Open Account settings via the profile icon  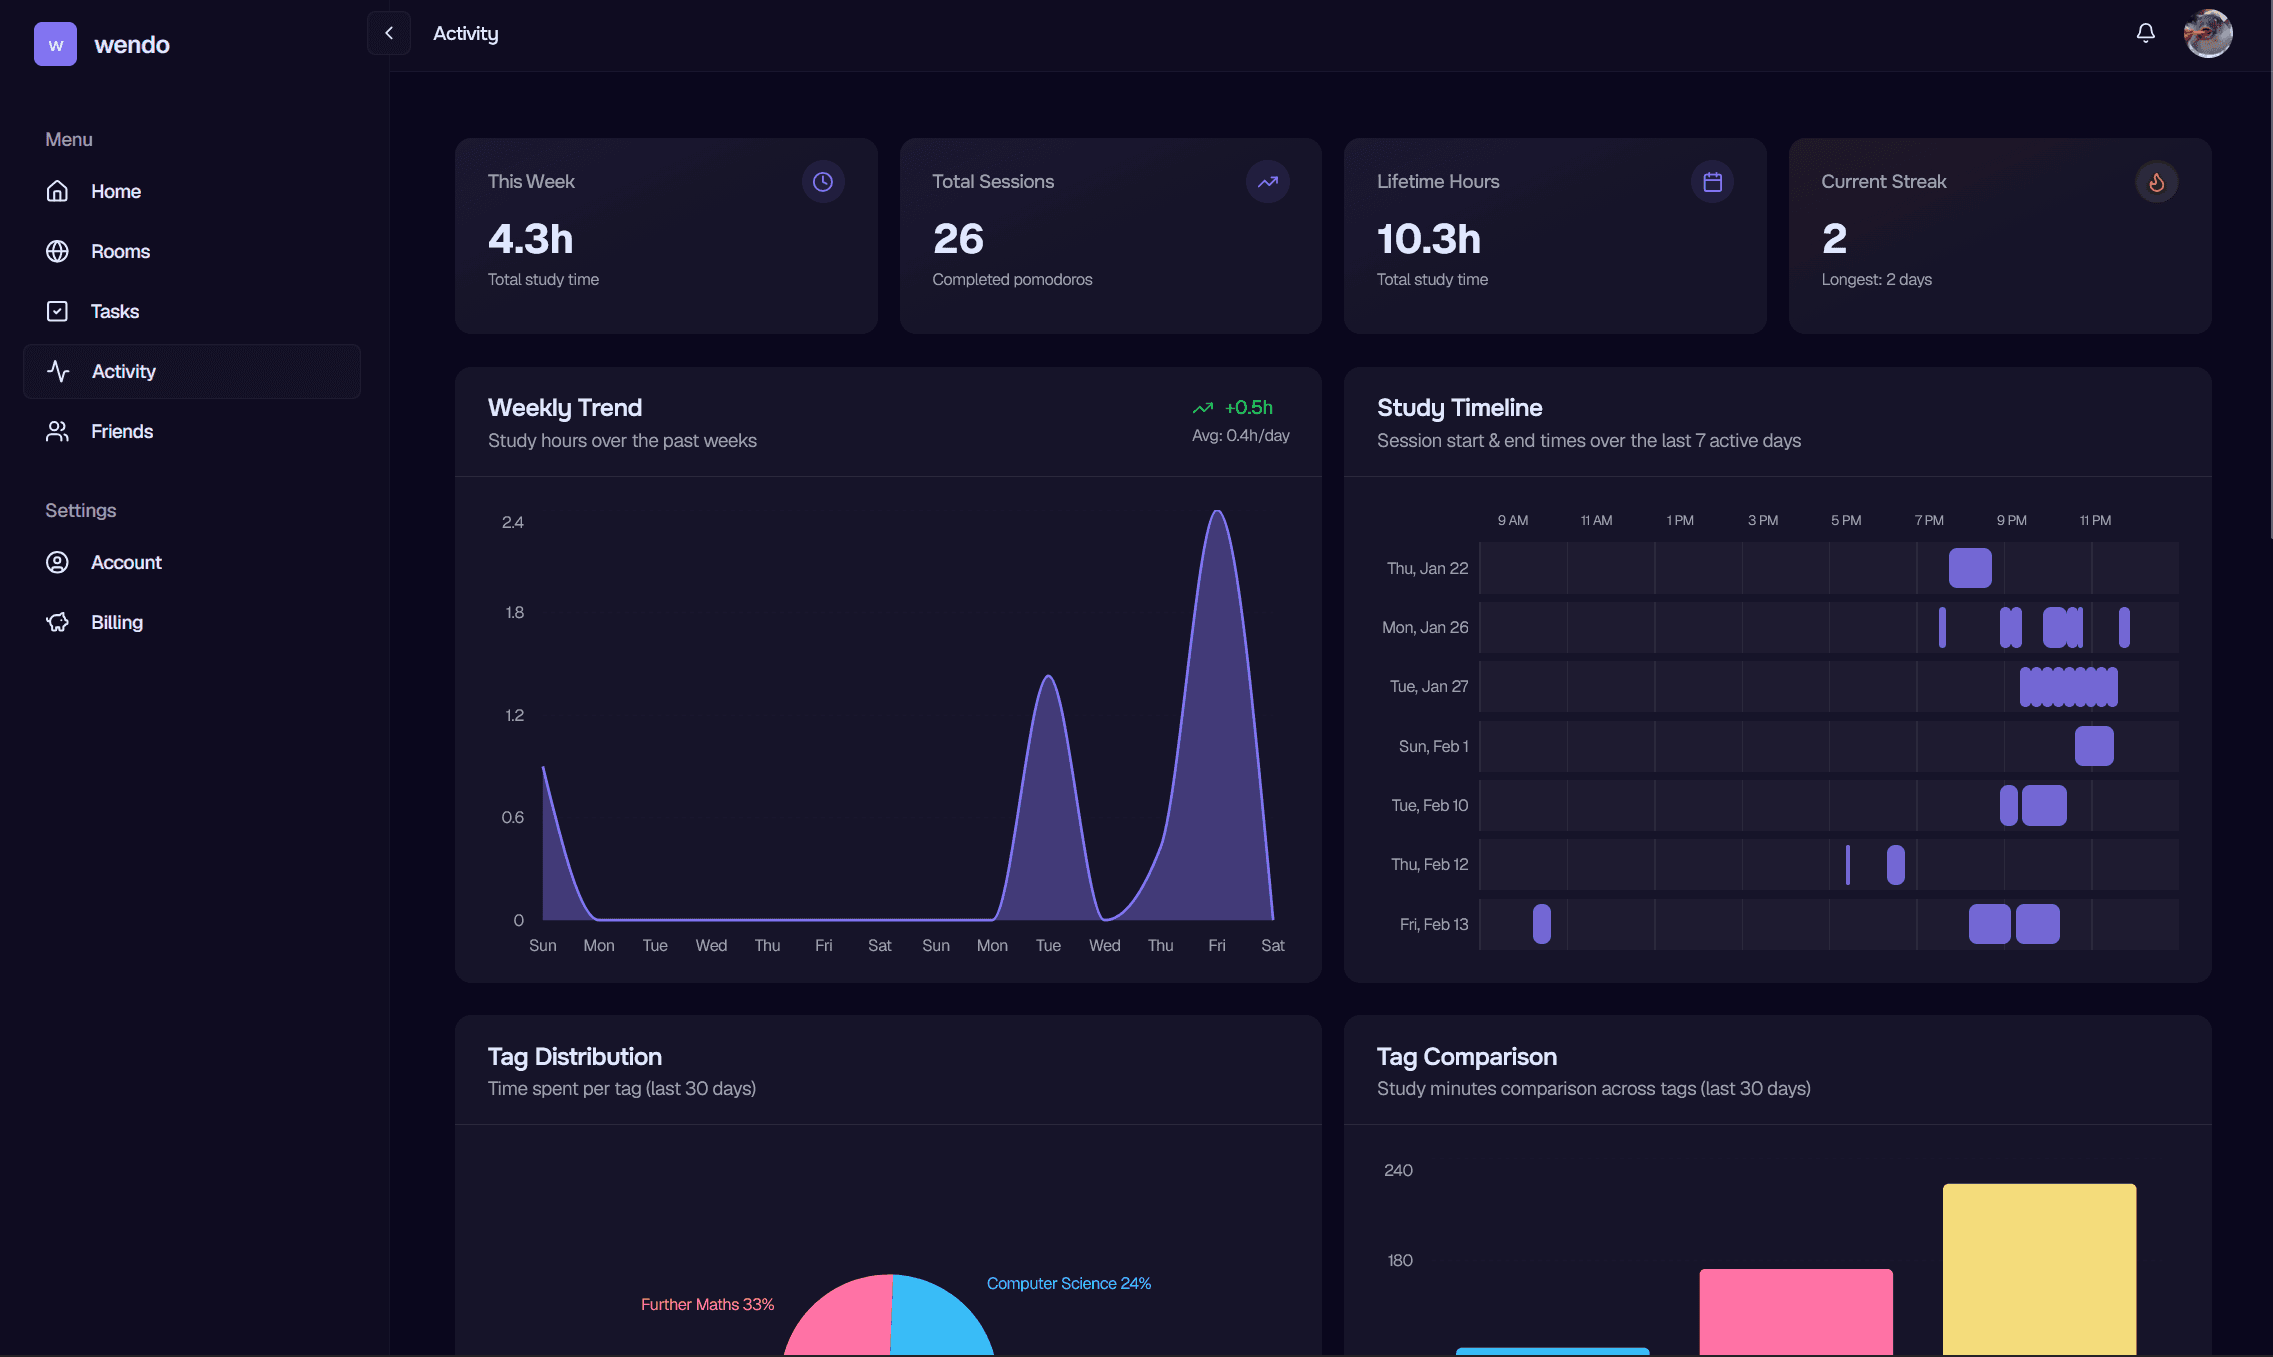pos(58,562)
